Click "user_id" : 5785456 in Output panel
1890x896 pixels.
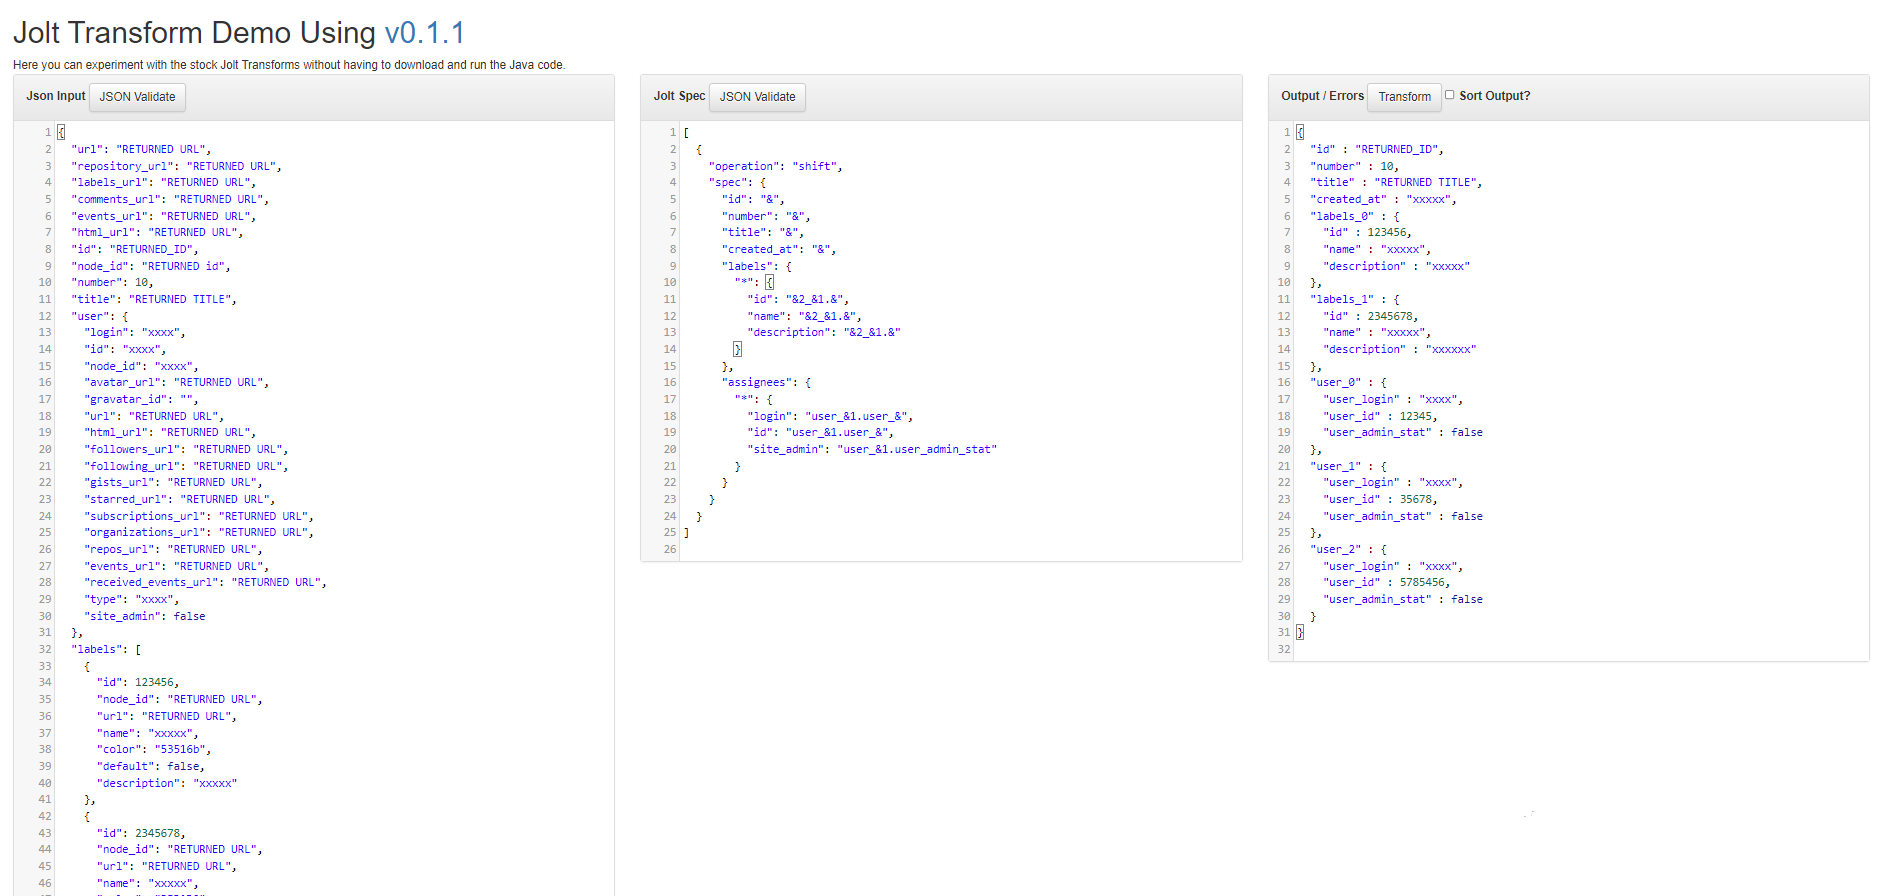(1386, 583)
